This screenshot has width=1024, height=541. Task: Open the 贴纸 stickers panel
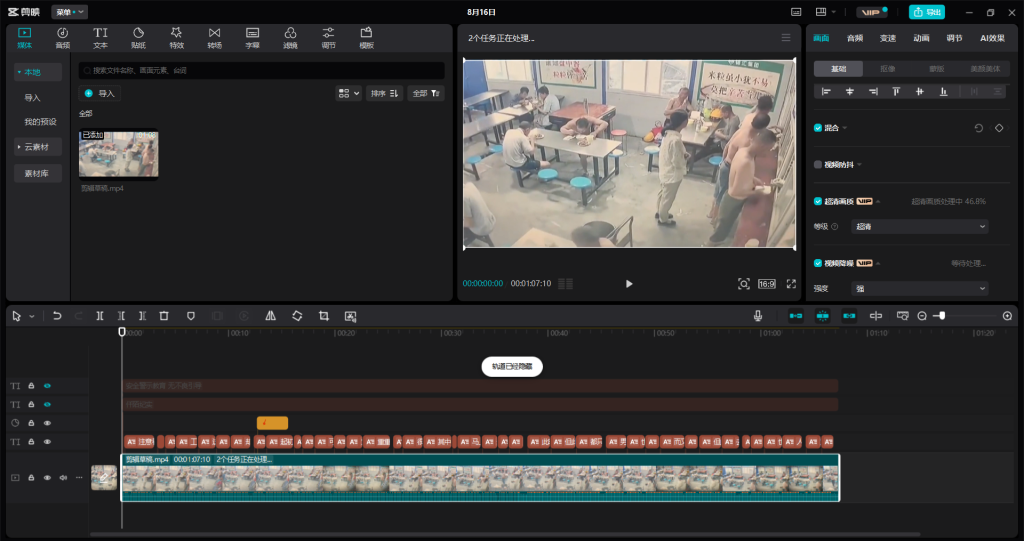coord(138,38)
